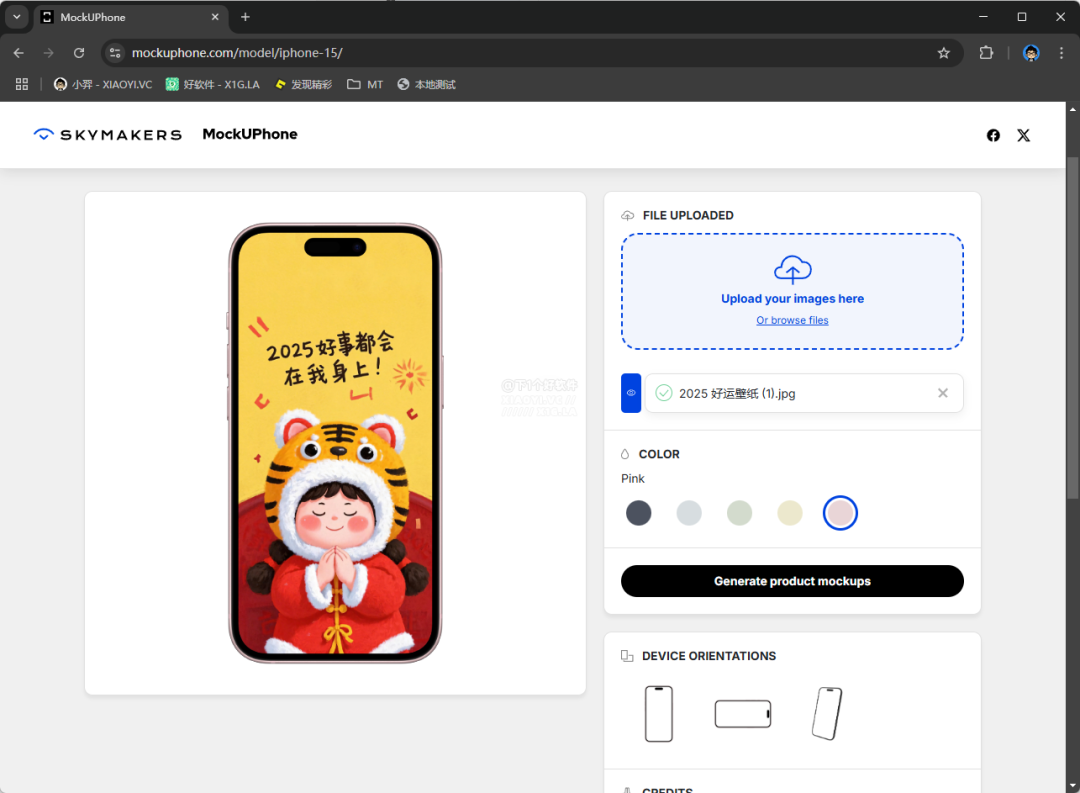
Task: Select landscape device orientation
Action: [742, 714]
